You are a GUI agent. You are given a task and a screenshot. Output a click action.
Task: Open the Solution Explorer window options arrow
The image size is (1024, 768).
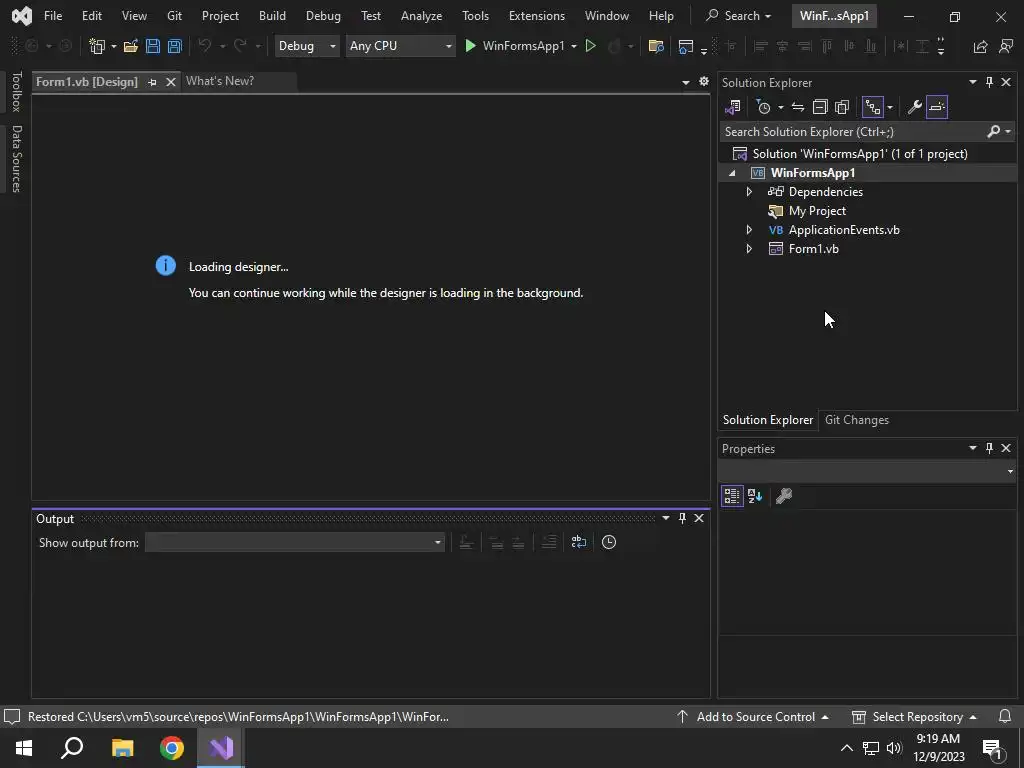tap(972, 82)
